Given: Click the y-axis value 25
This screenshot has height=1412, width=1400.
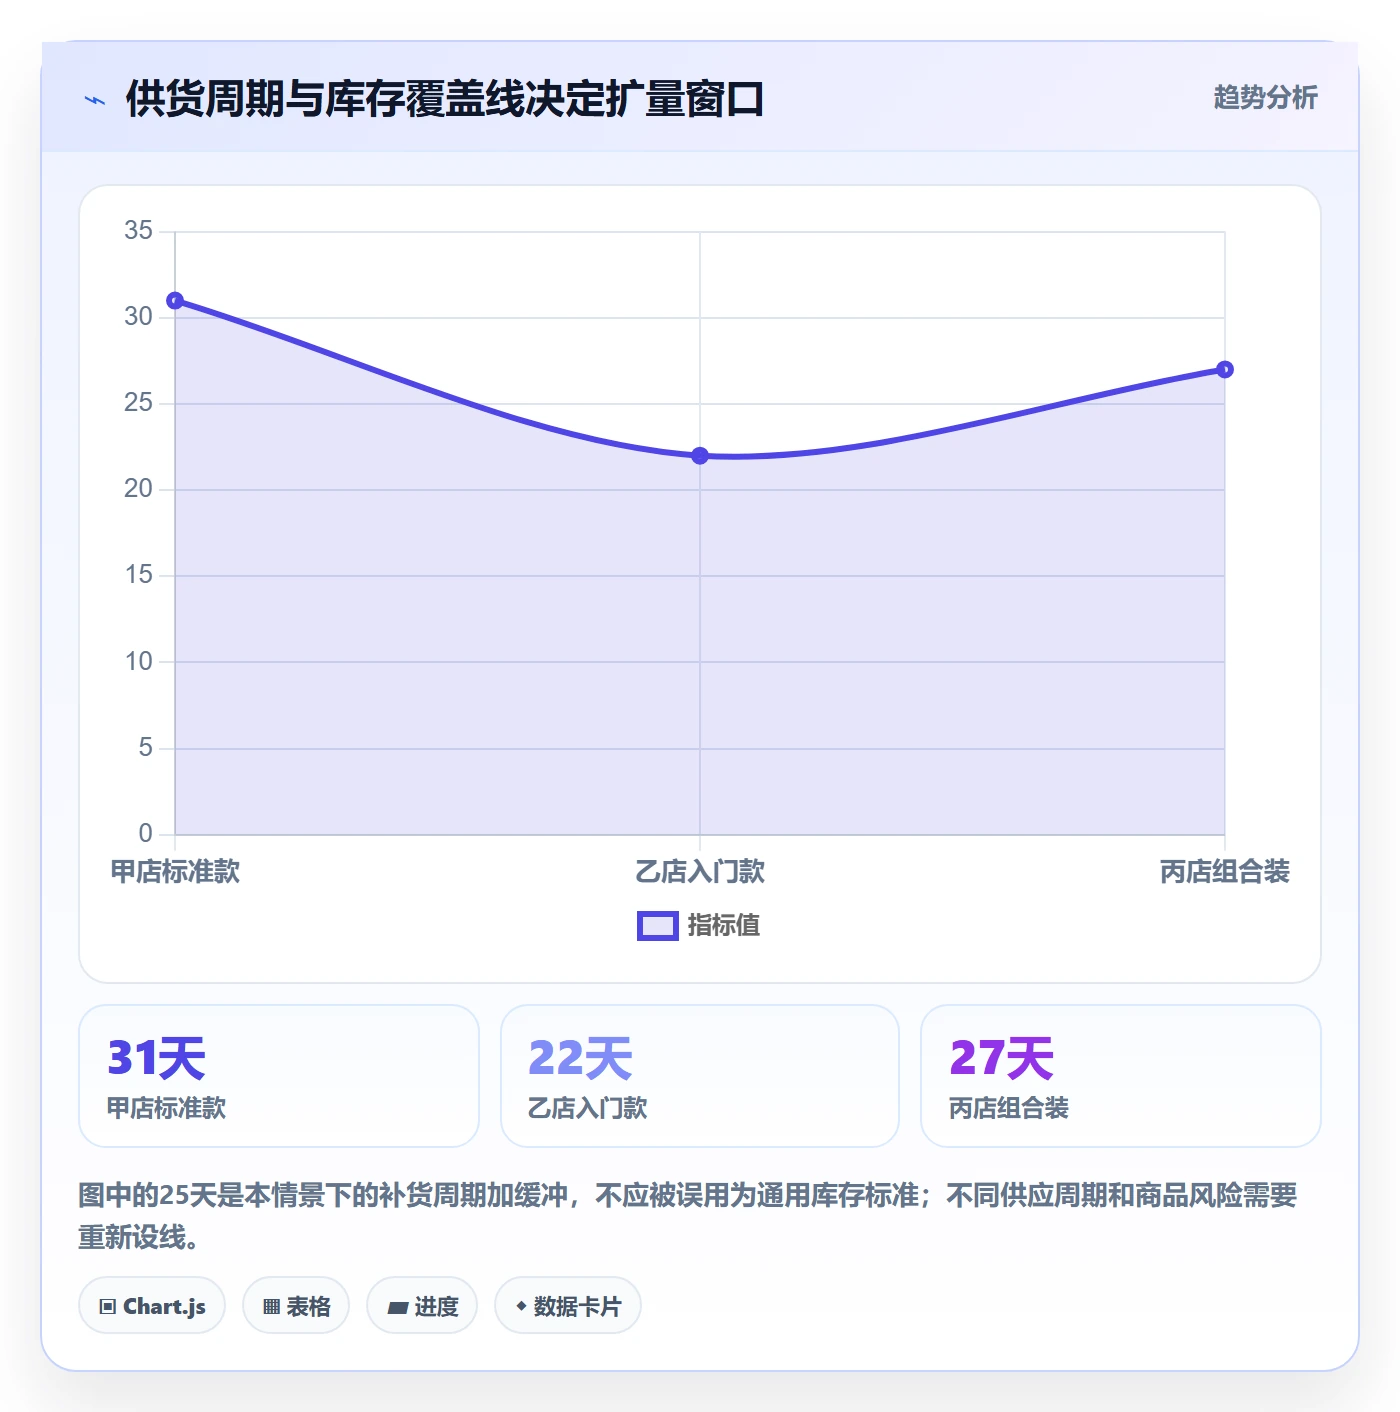Looking at the screenshot, I should pos(138,403).
